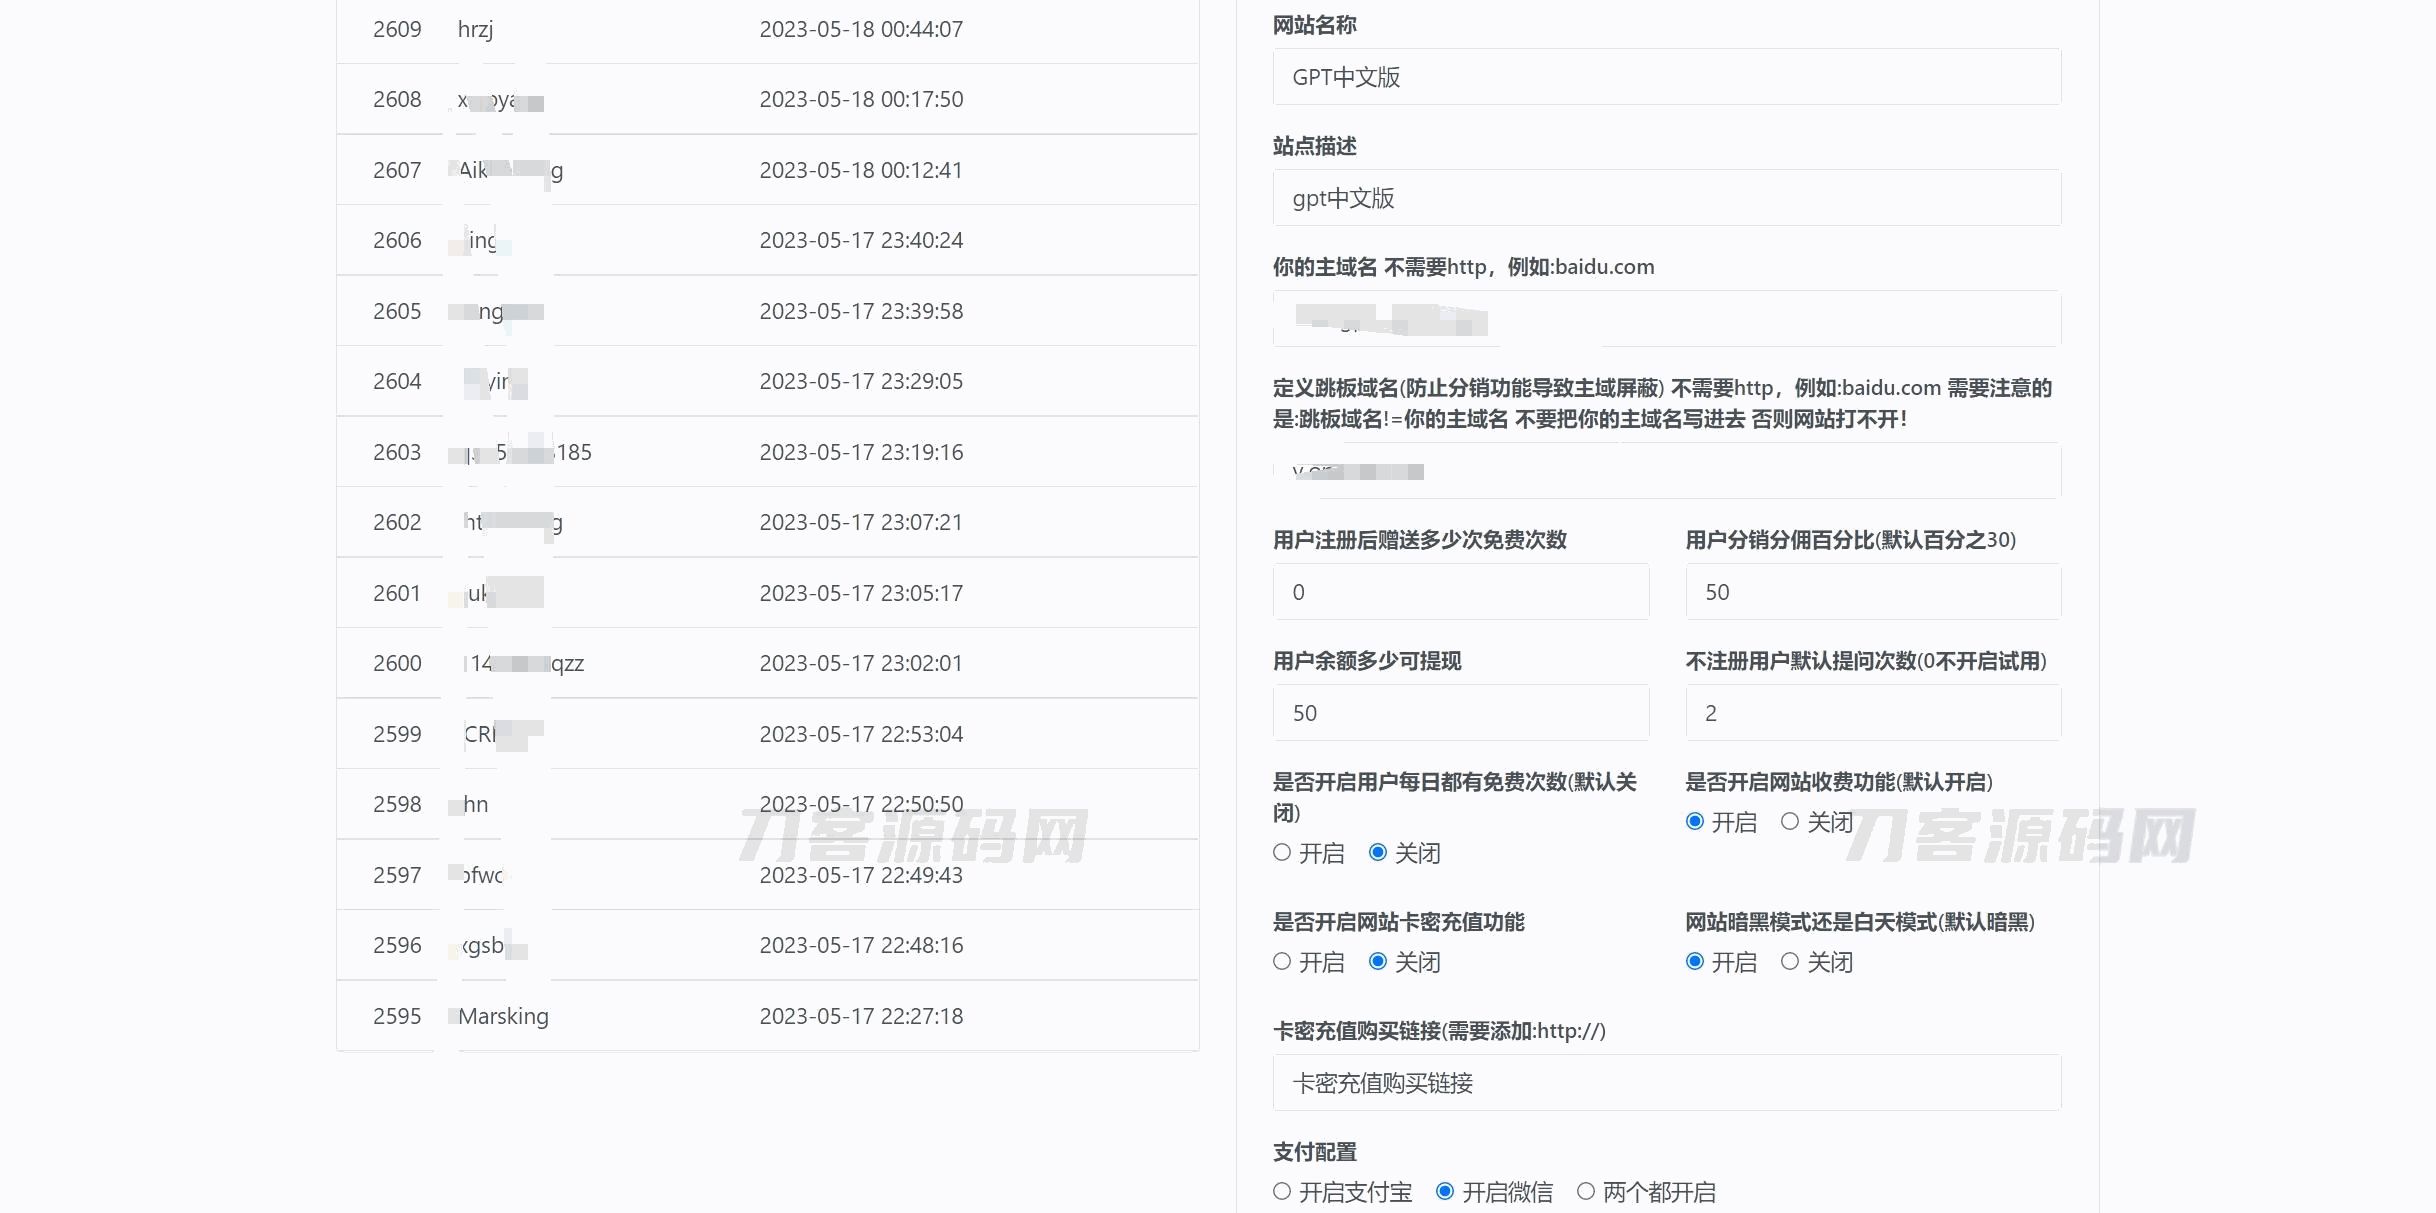Viewport: 2436px width, 1213px height.
Task: Select 两个都开启 payment option
Action: tap(1587, 1192)
